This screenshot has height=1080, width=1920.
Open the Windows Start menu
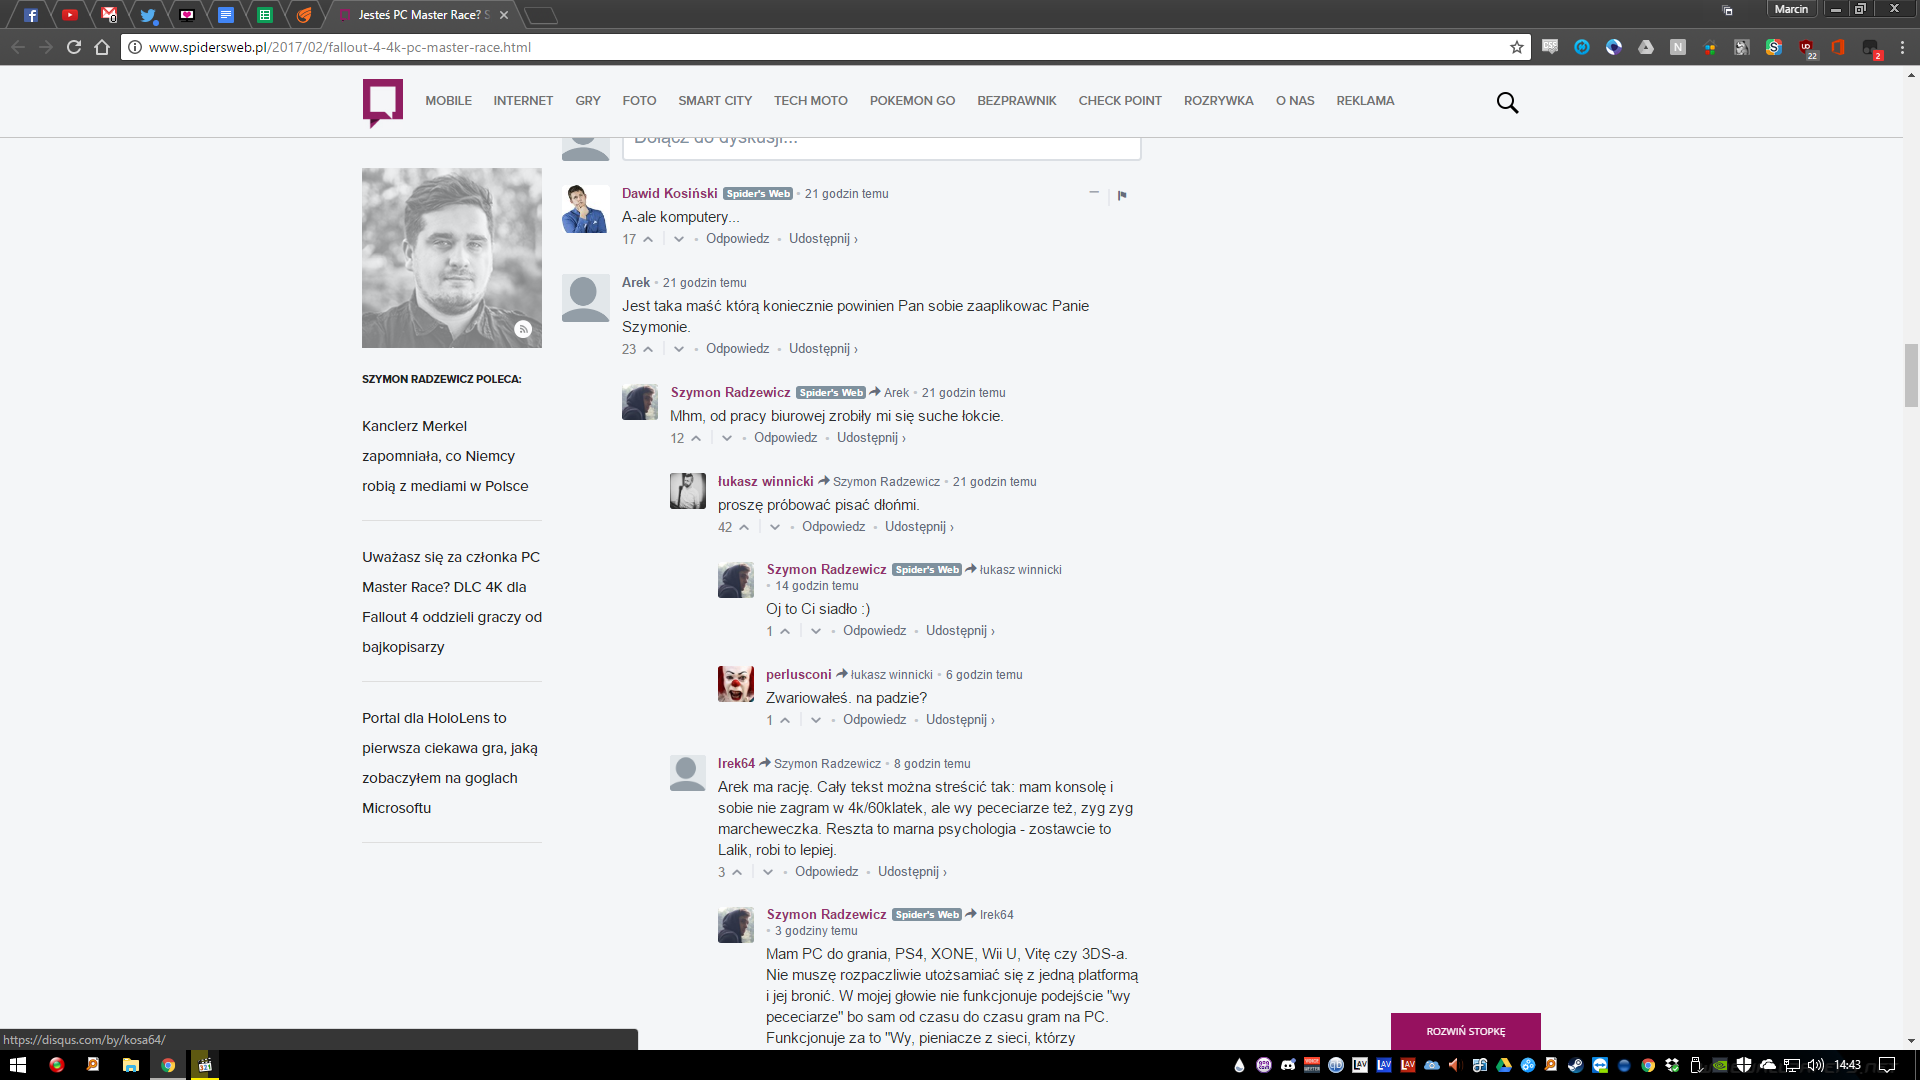(x=17, y=1065)
